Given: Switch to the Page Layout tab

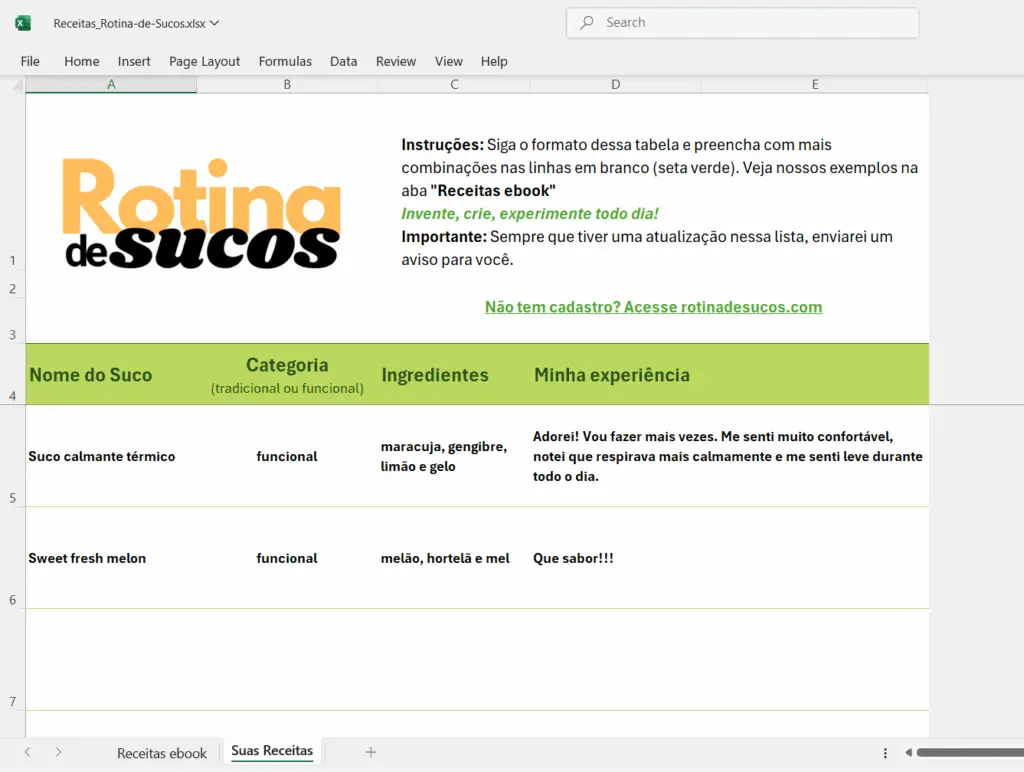Looking at the screenshot, I should tap(204, 61).
